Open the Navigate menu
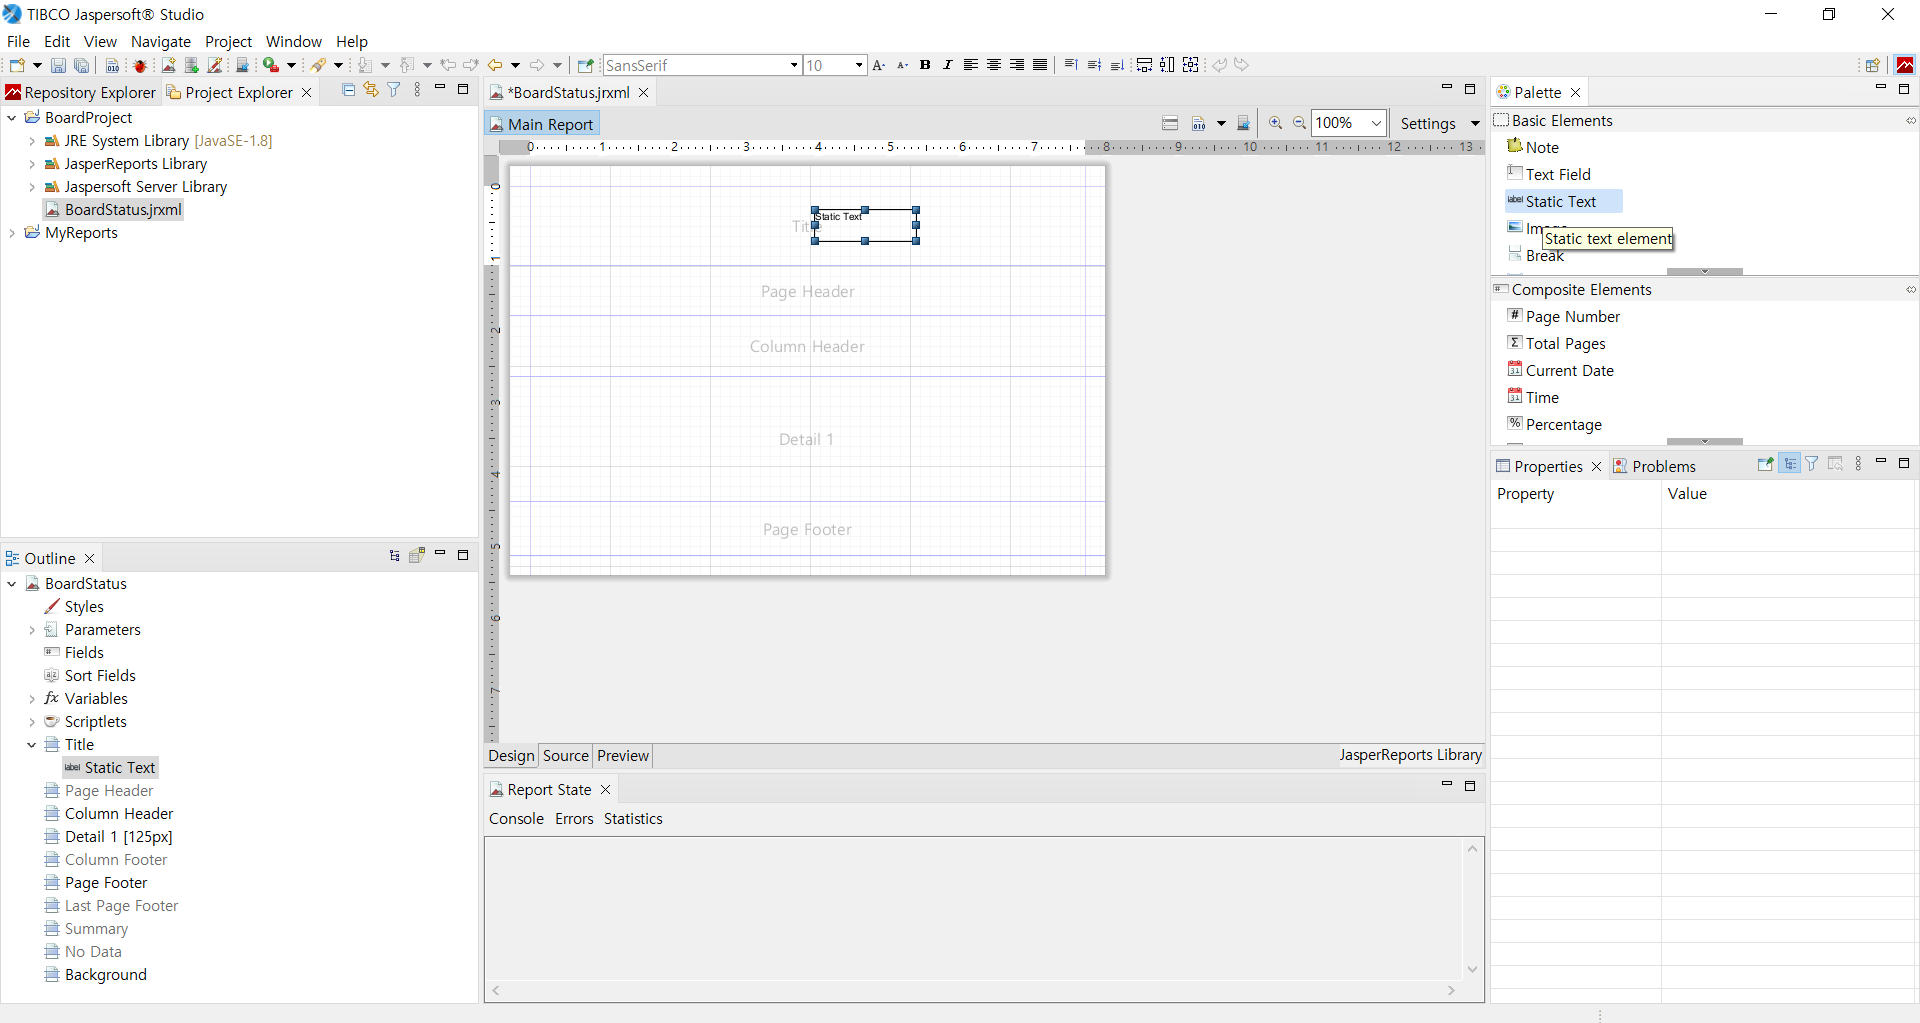This screenshot has height=1023, width=1920. (161, 42)
